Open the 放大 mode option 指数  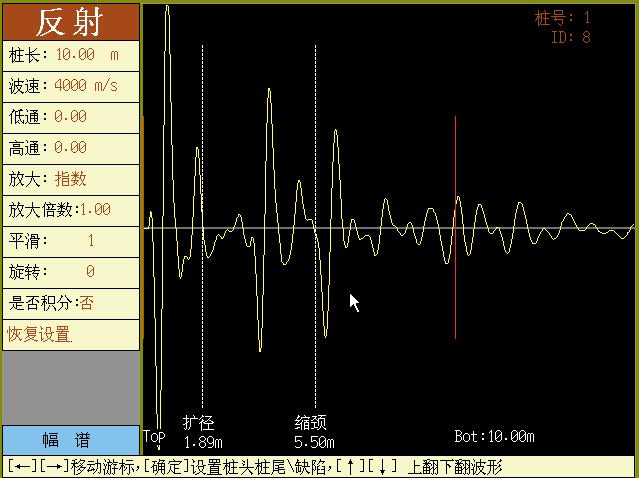pyautogui.click(x=70, y=179)
